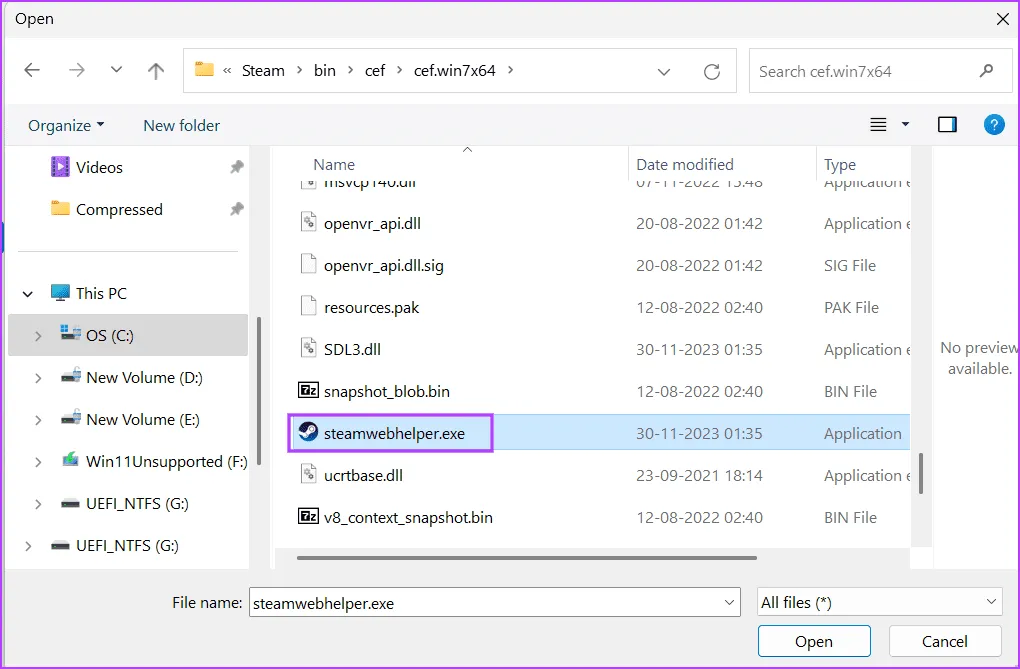Click the Open button
The height and width of the screenshot is (669, 1020).
(x=813, y=641)
